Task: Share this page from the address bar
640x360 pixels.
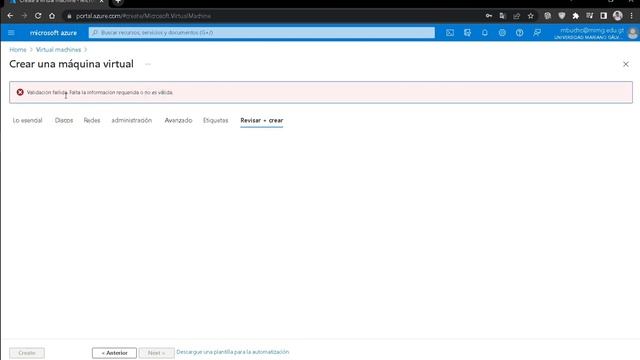Action: (x=516, y=16)
